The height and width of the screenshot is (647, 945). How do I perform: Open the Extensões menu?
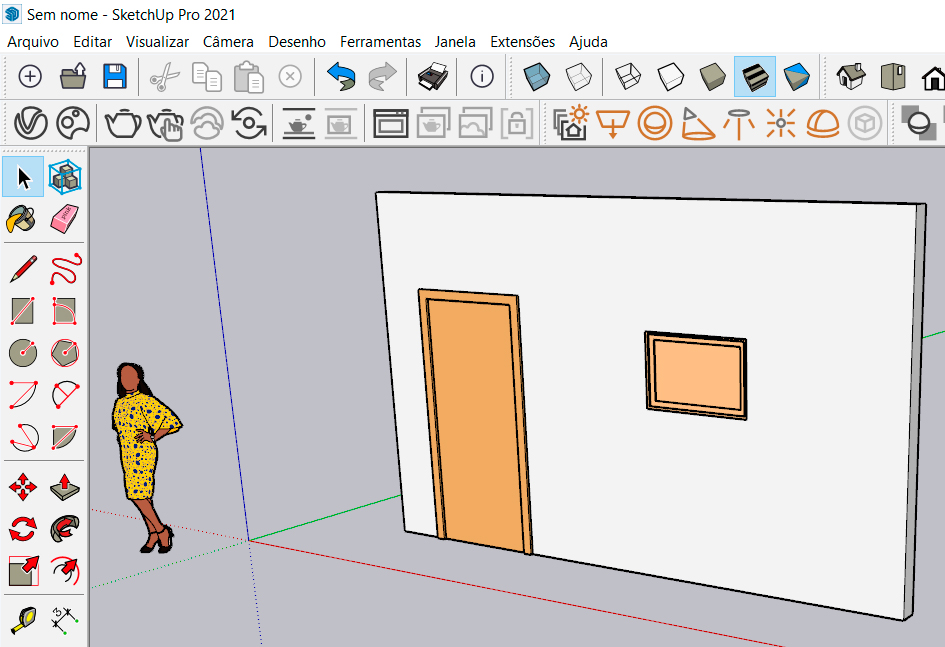[523, 42]
